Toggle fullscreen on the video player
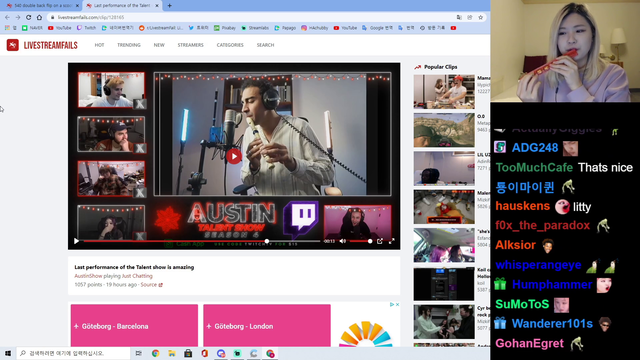Screen dimensions: 640x360 pyautogui.click(x=391, y=241)
